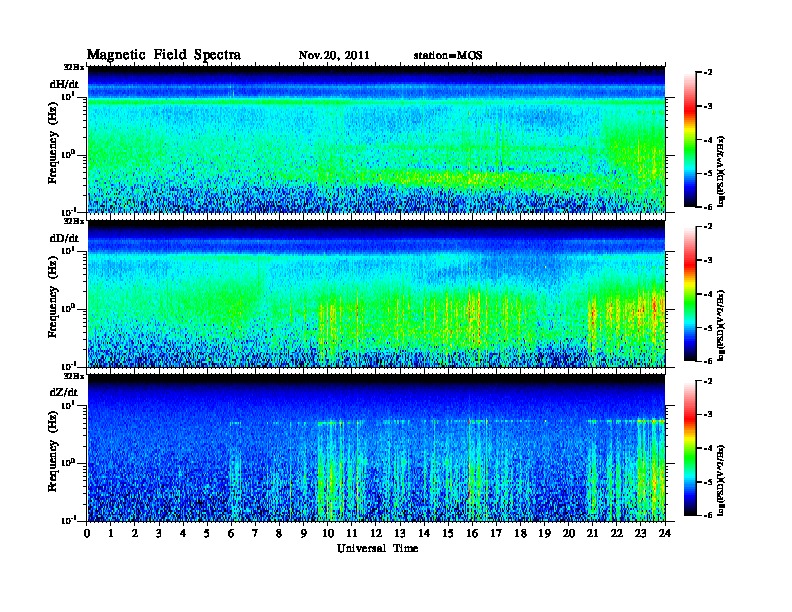Click the dZ/dt spectrogram plot
792x612 pixels.
[x=376, y=448]
